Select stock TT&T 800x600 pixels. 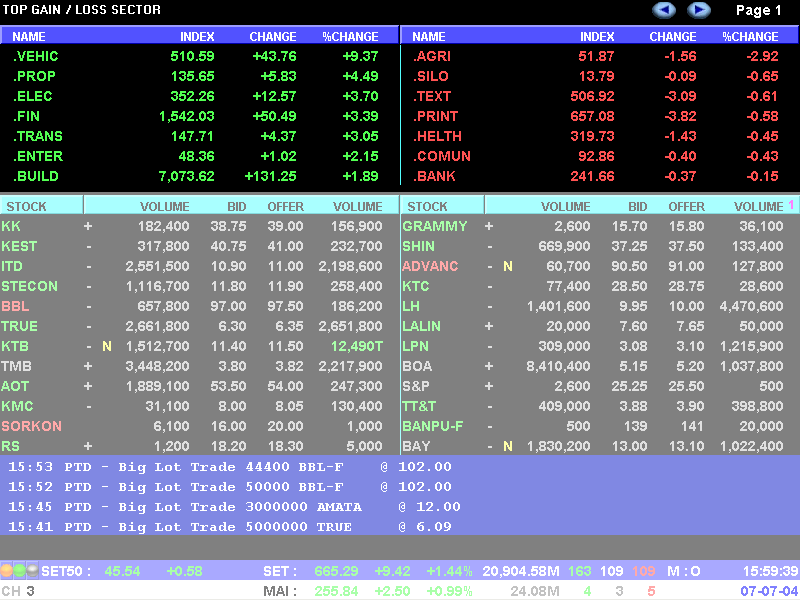pos(419,406)
